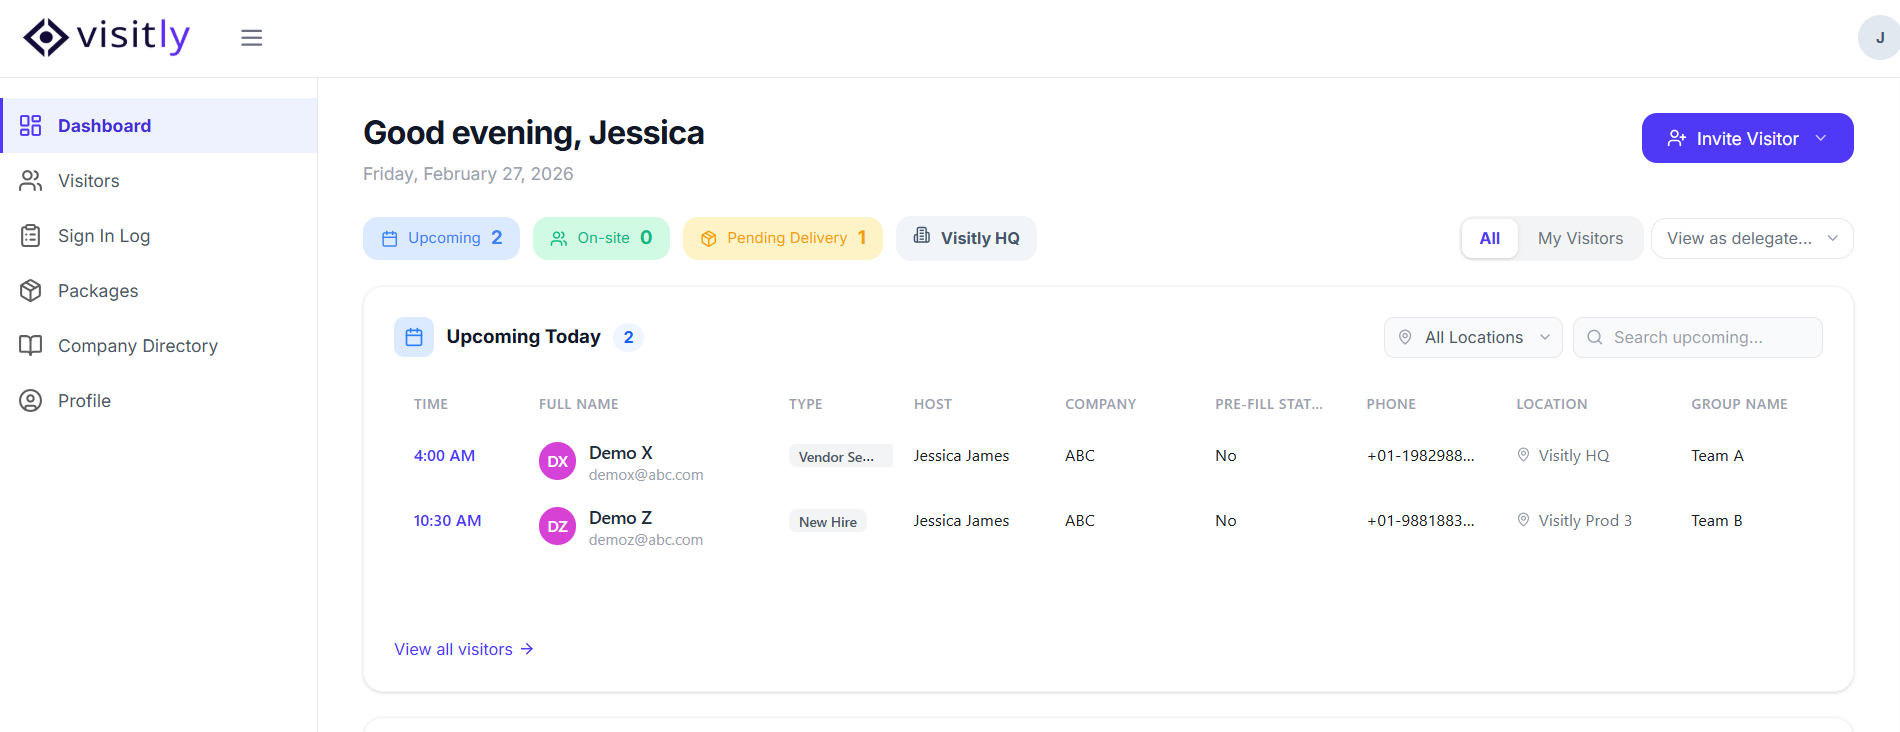Viewport: 1900px width, 732px height.
Task: Click the Upcoming Today count badge 2
Action: [x=628, y=337]
